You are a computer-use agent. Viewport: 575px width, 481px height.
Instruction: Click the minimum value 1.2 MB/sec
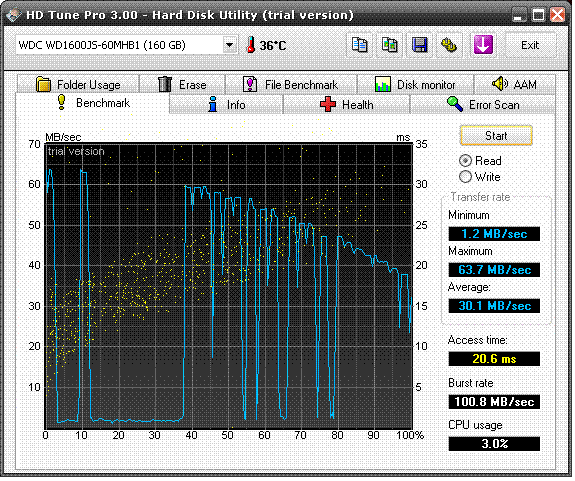click(494, 234)
